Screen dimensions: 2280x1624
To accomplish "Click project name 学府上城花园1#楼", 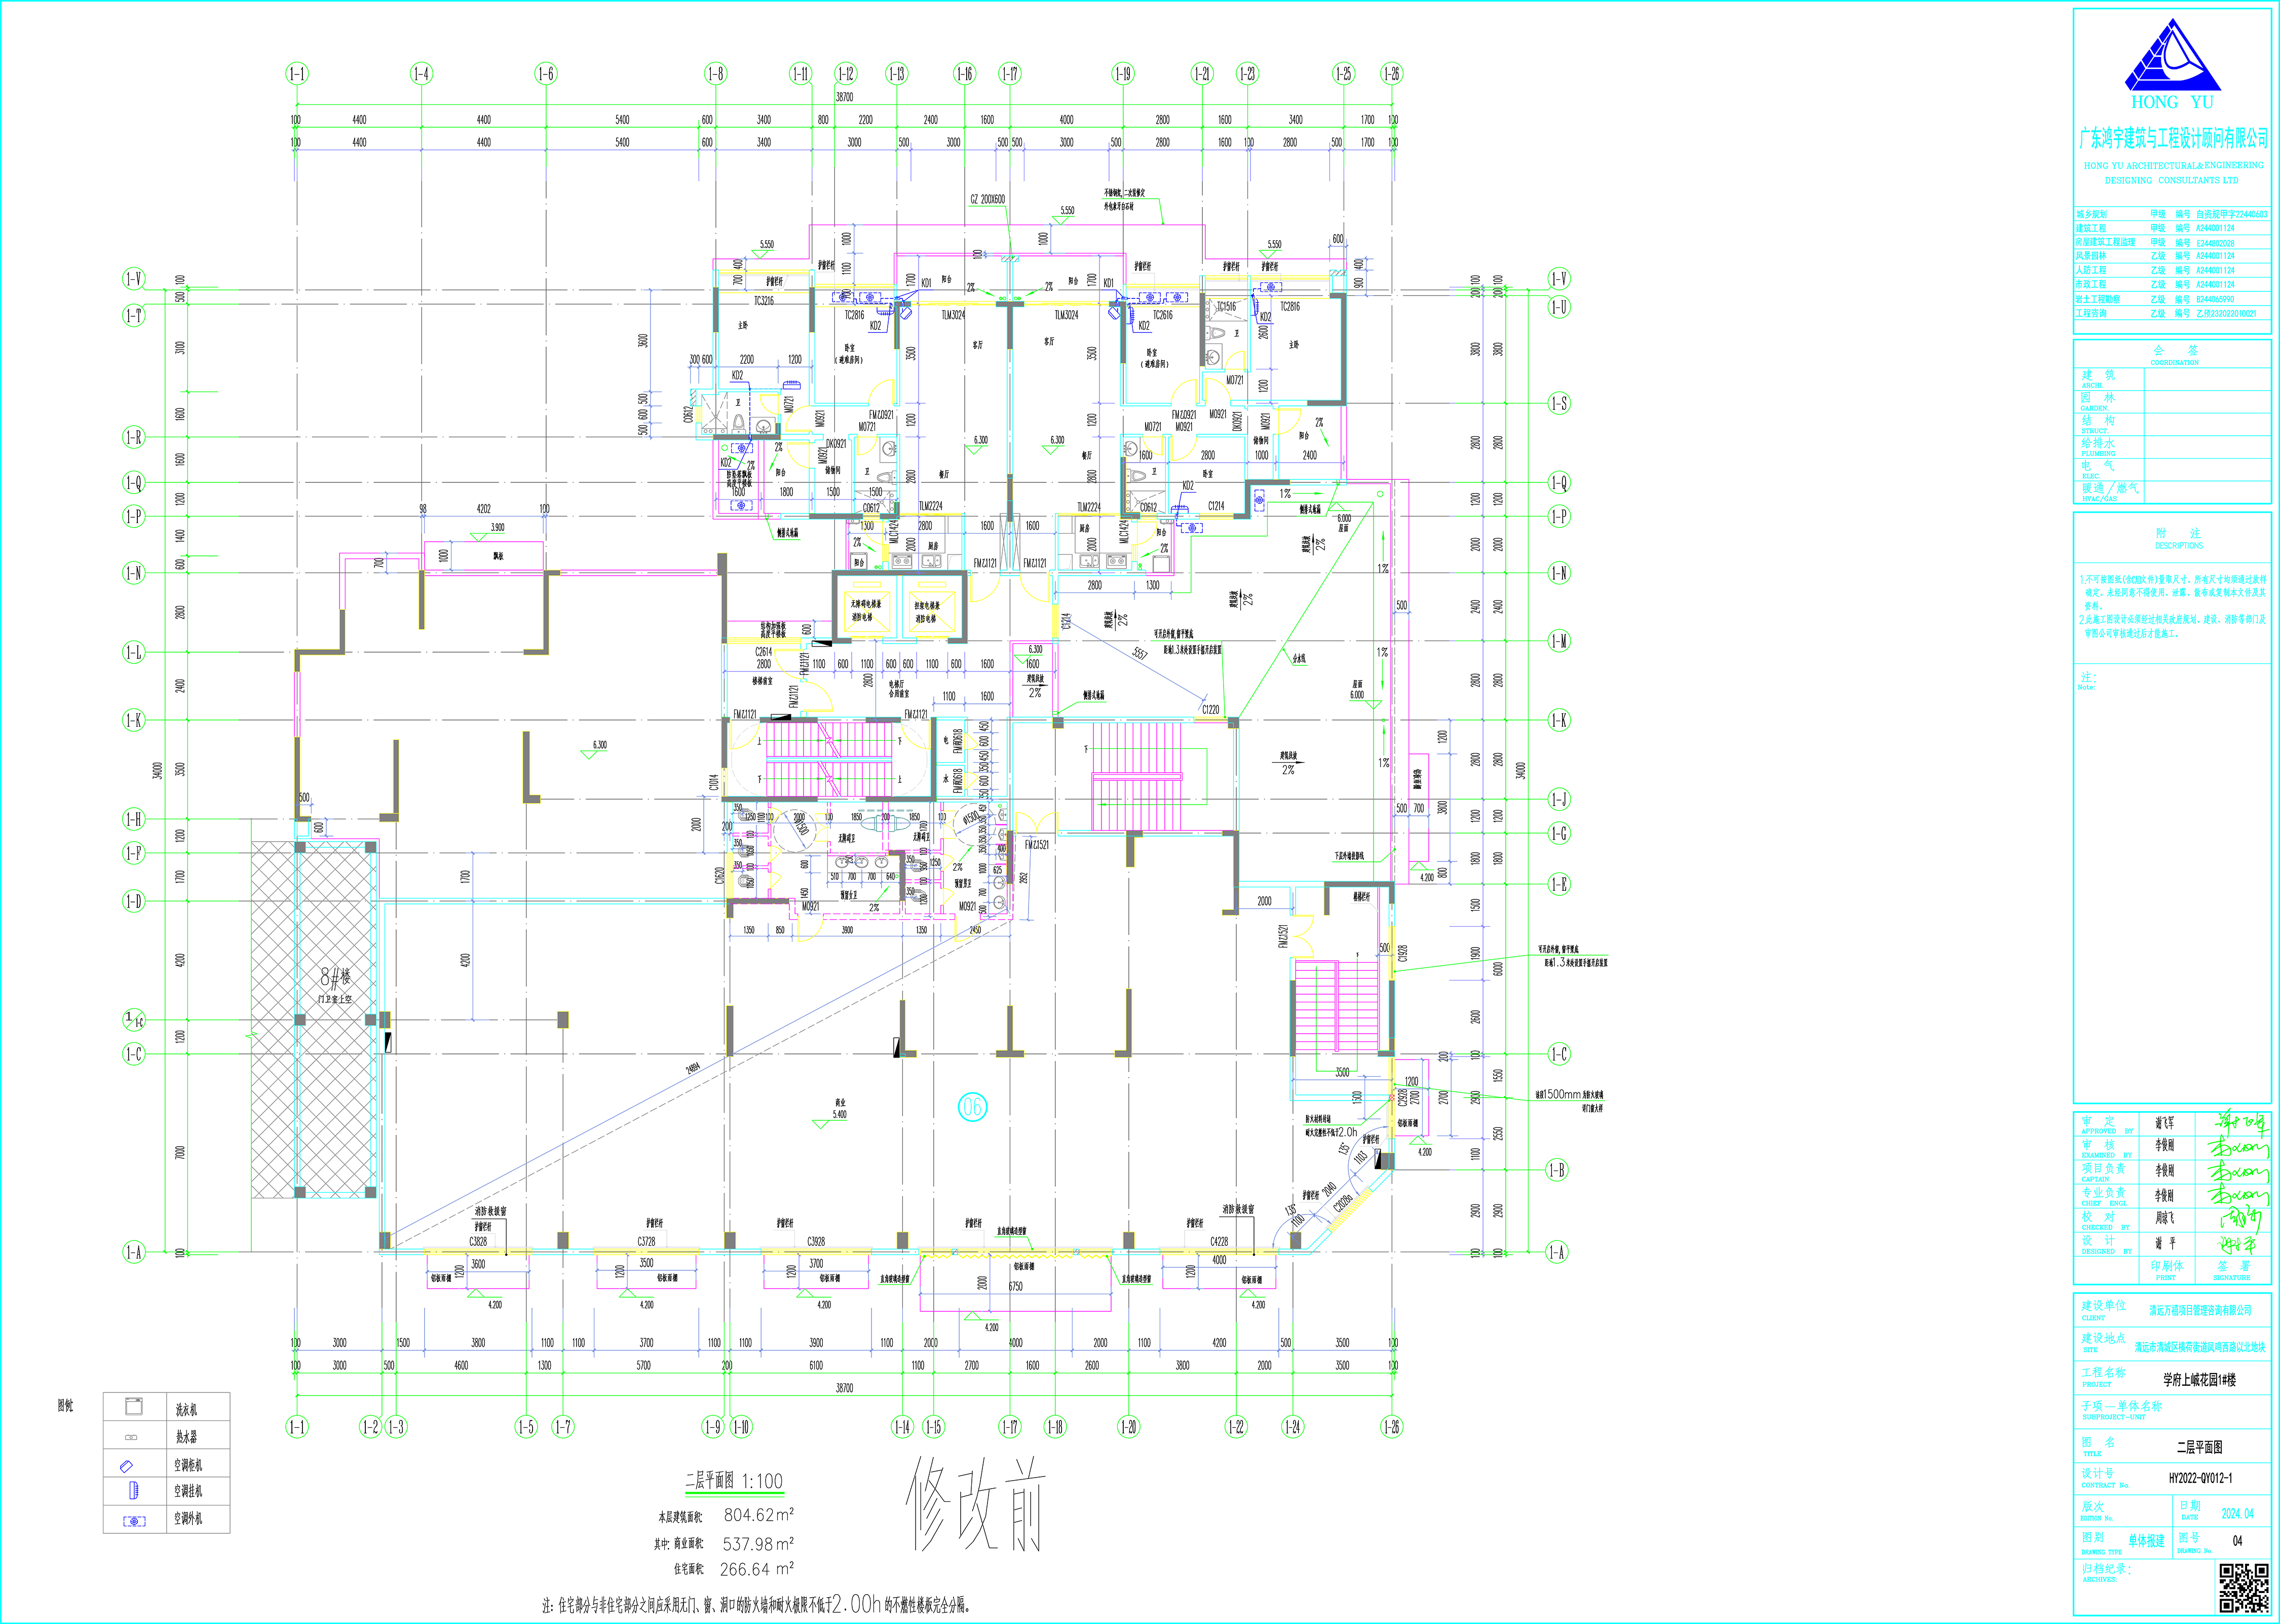I will [2199, 1379].
